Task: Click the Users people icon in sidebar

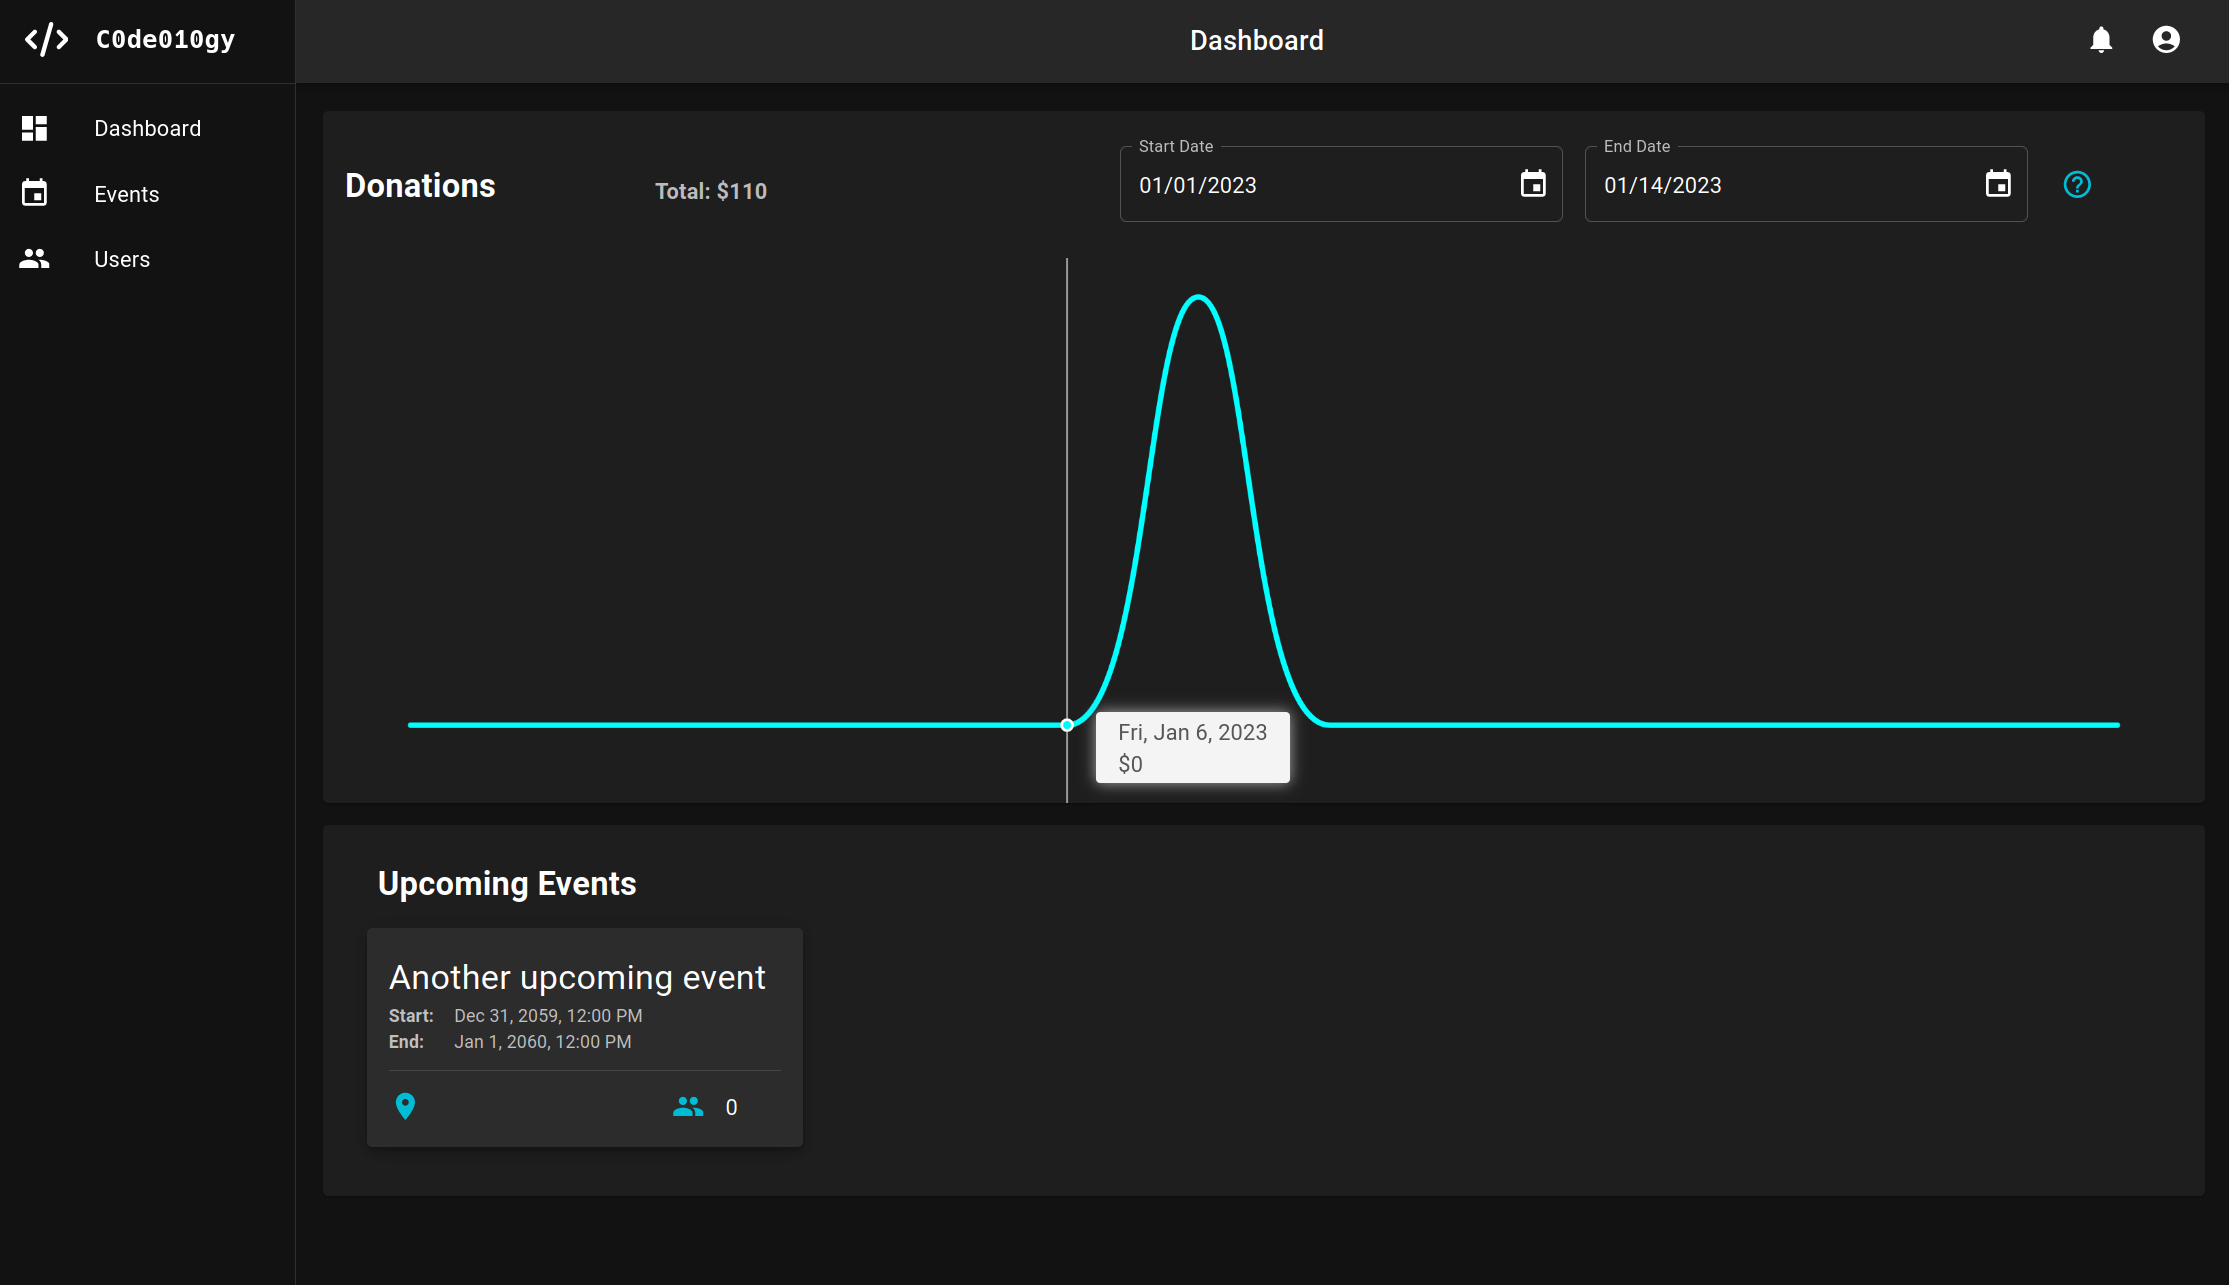Action: point(35,259)
